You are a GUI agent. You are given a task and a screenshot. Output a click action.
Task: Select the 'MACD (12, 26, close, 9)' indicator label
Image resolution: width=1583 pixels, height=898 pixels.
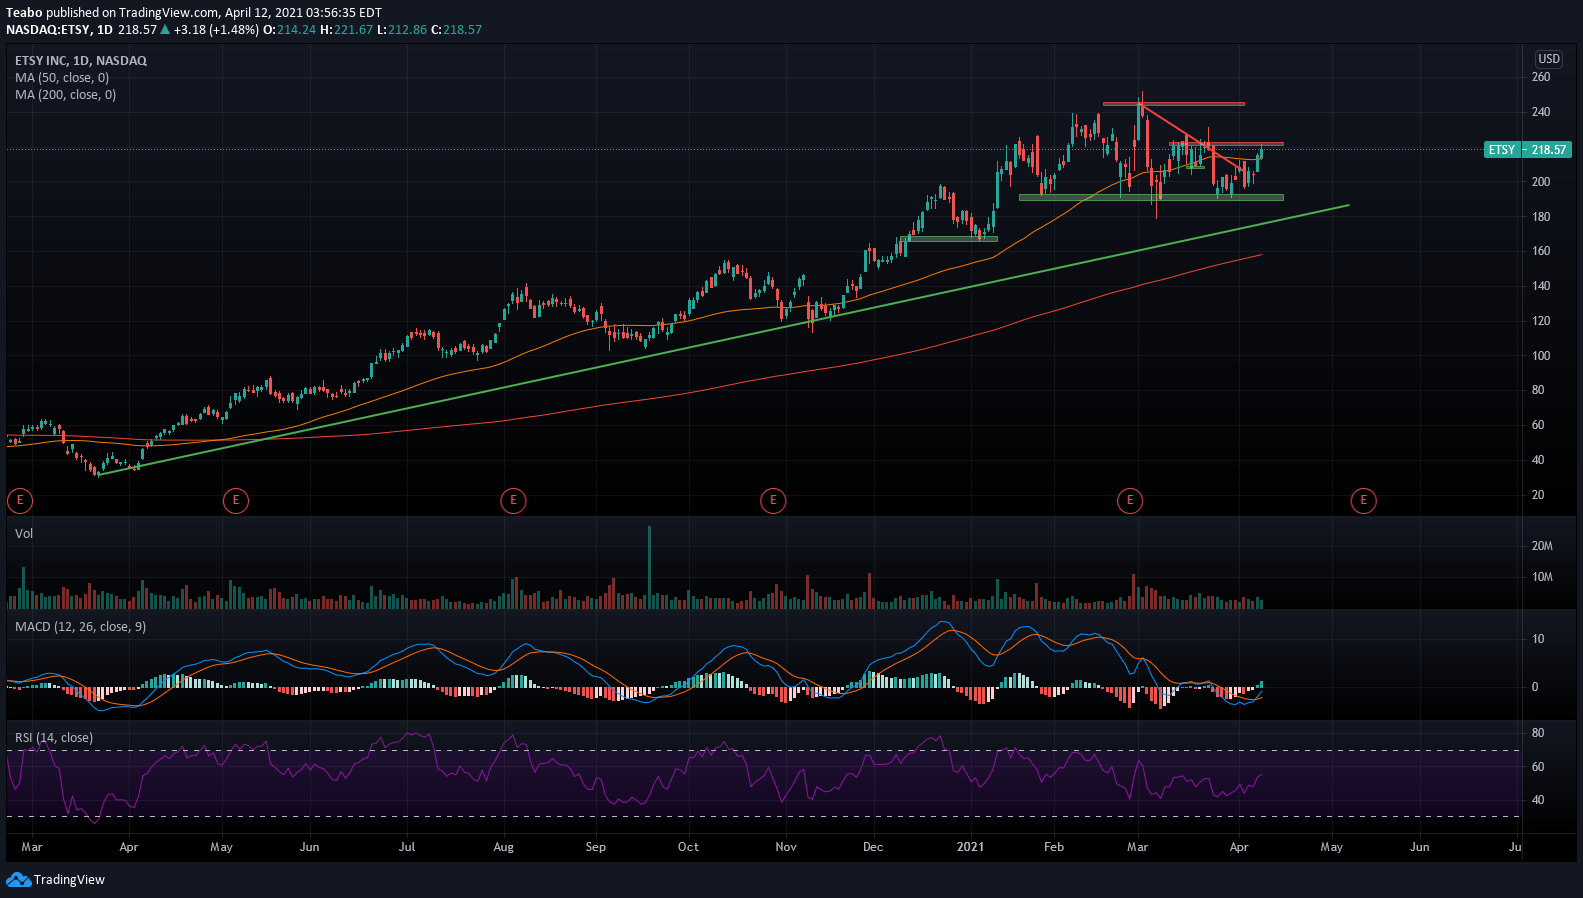pyautogui.click(x=80, y=627)
